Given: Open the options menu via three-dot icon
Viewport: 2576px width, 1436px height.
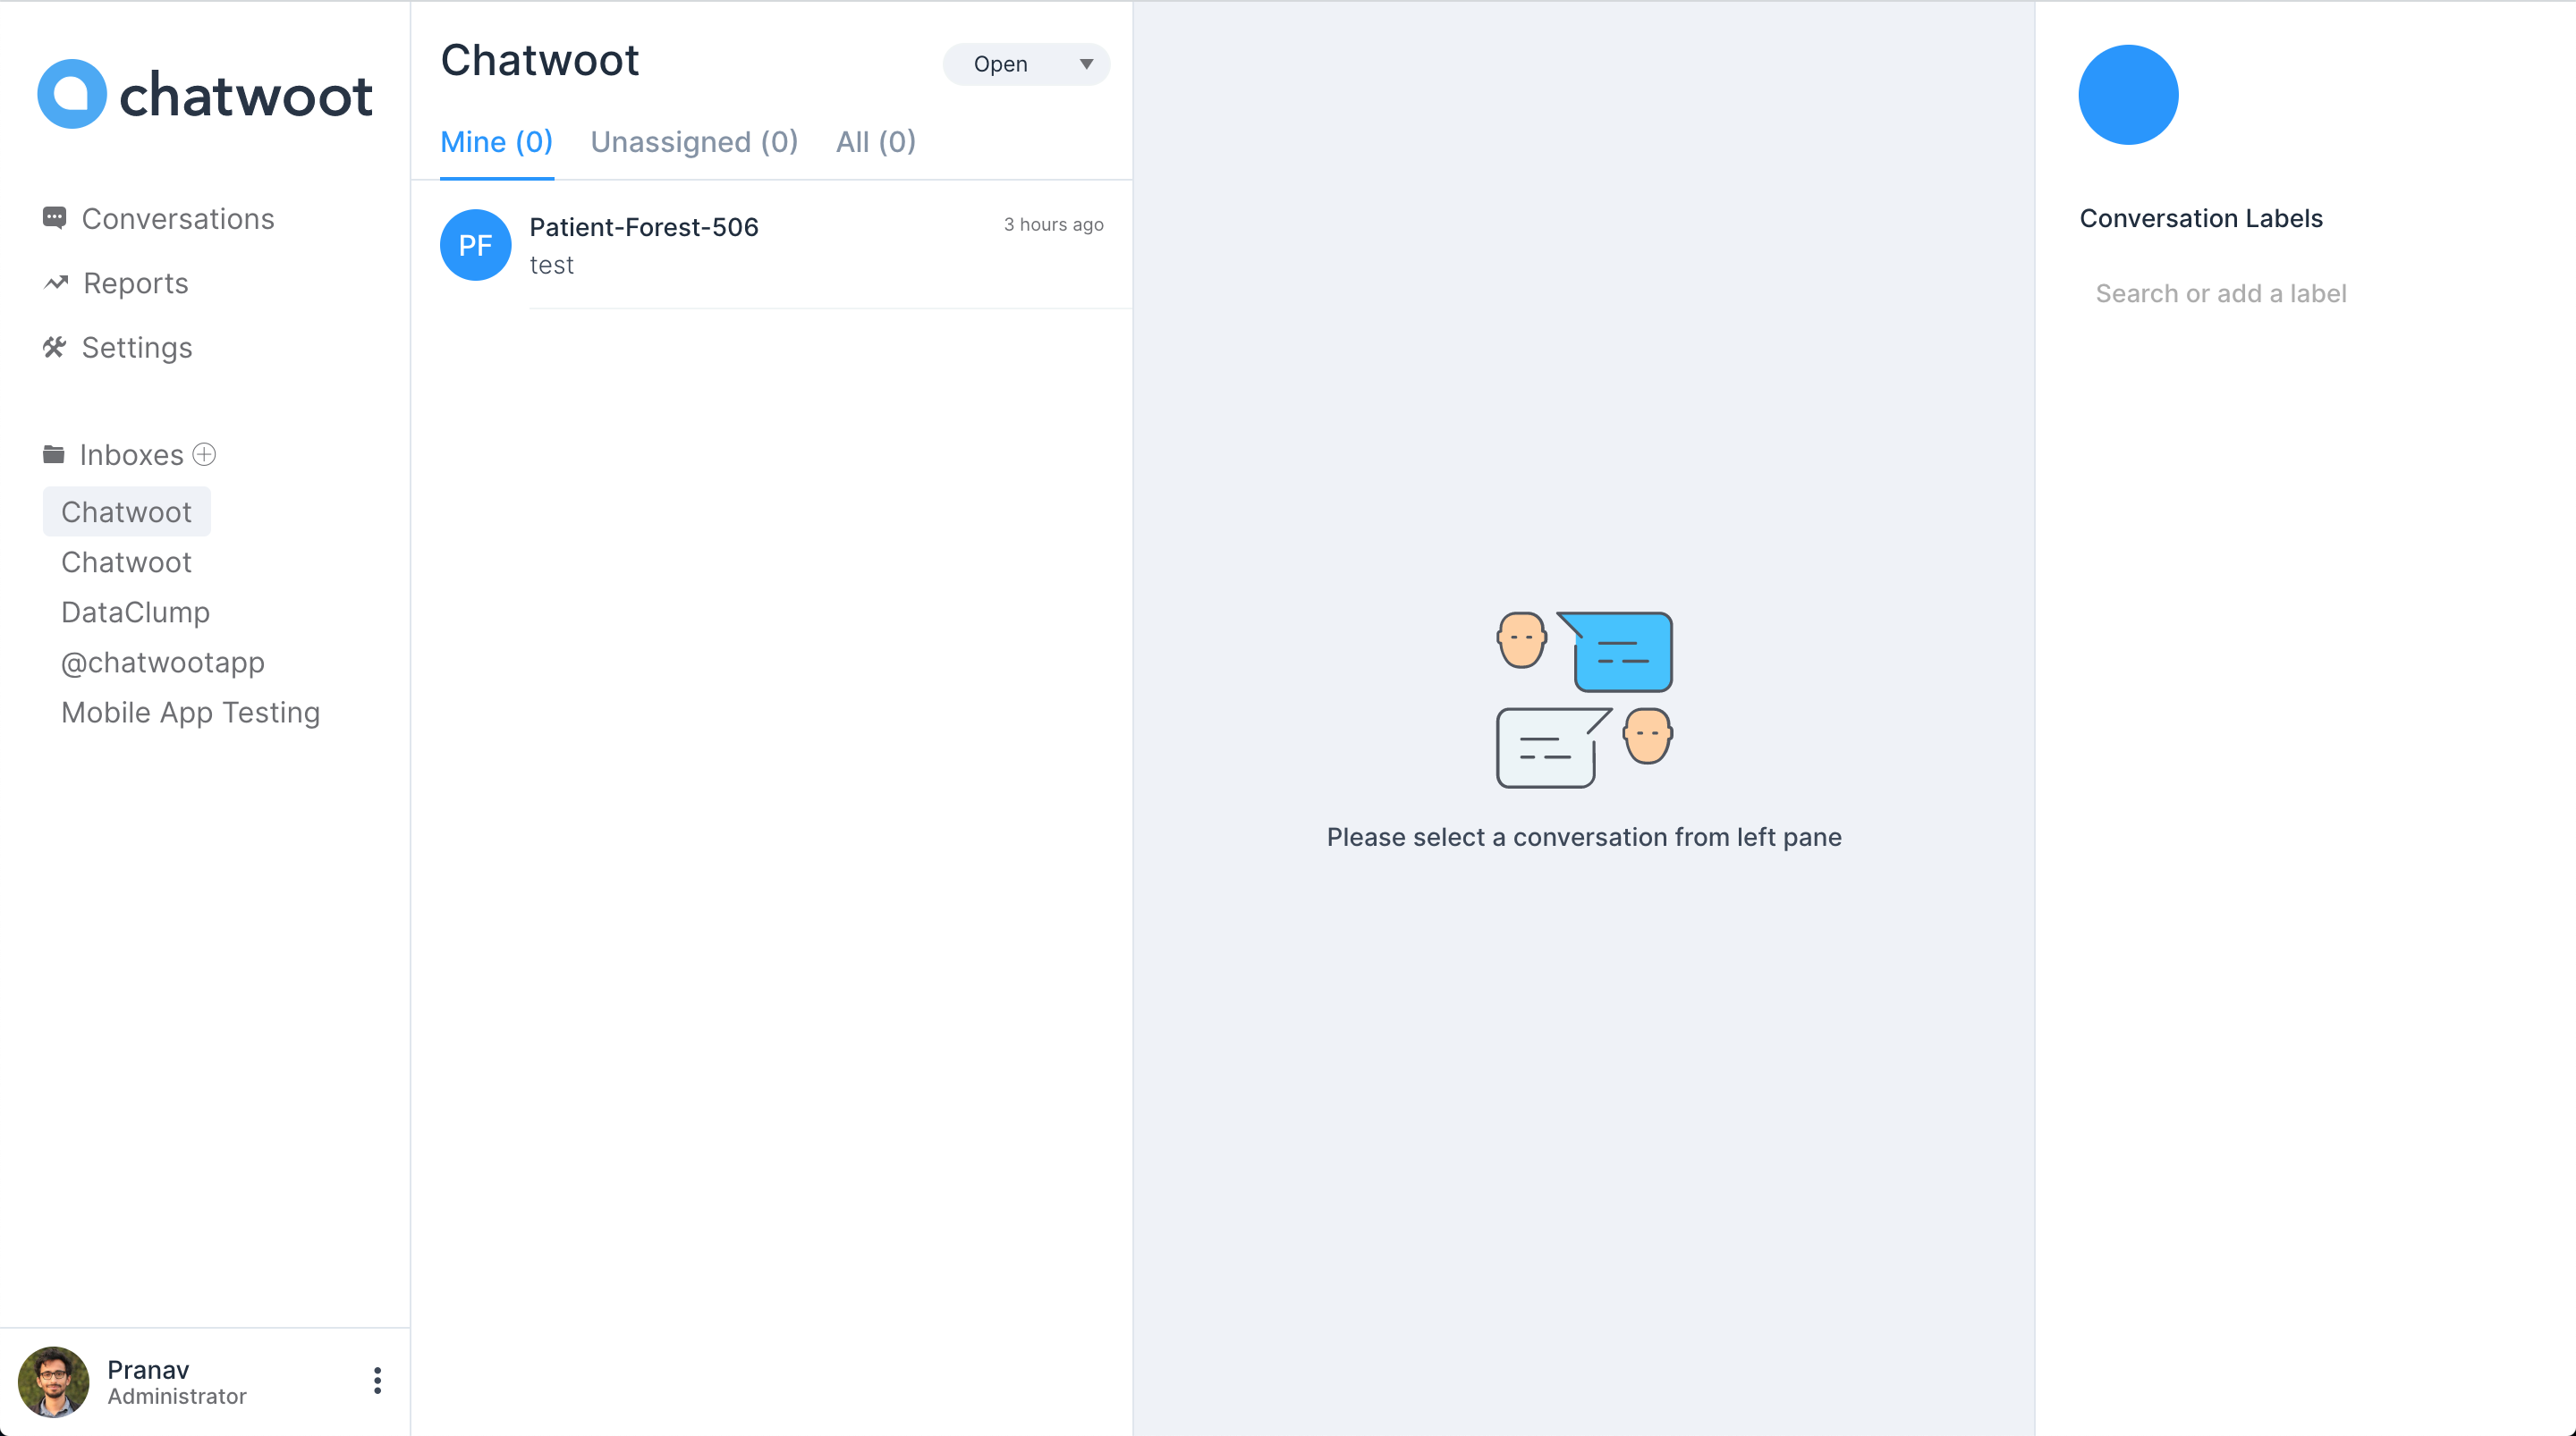Looking at the screenshot, I should click(377, 1381).
